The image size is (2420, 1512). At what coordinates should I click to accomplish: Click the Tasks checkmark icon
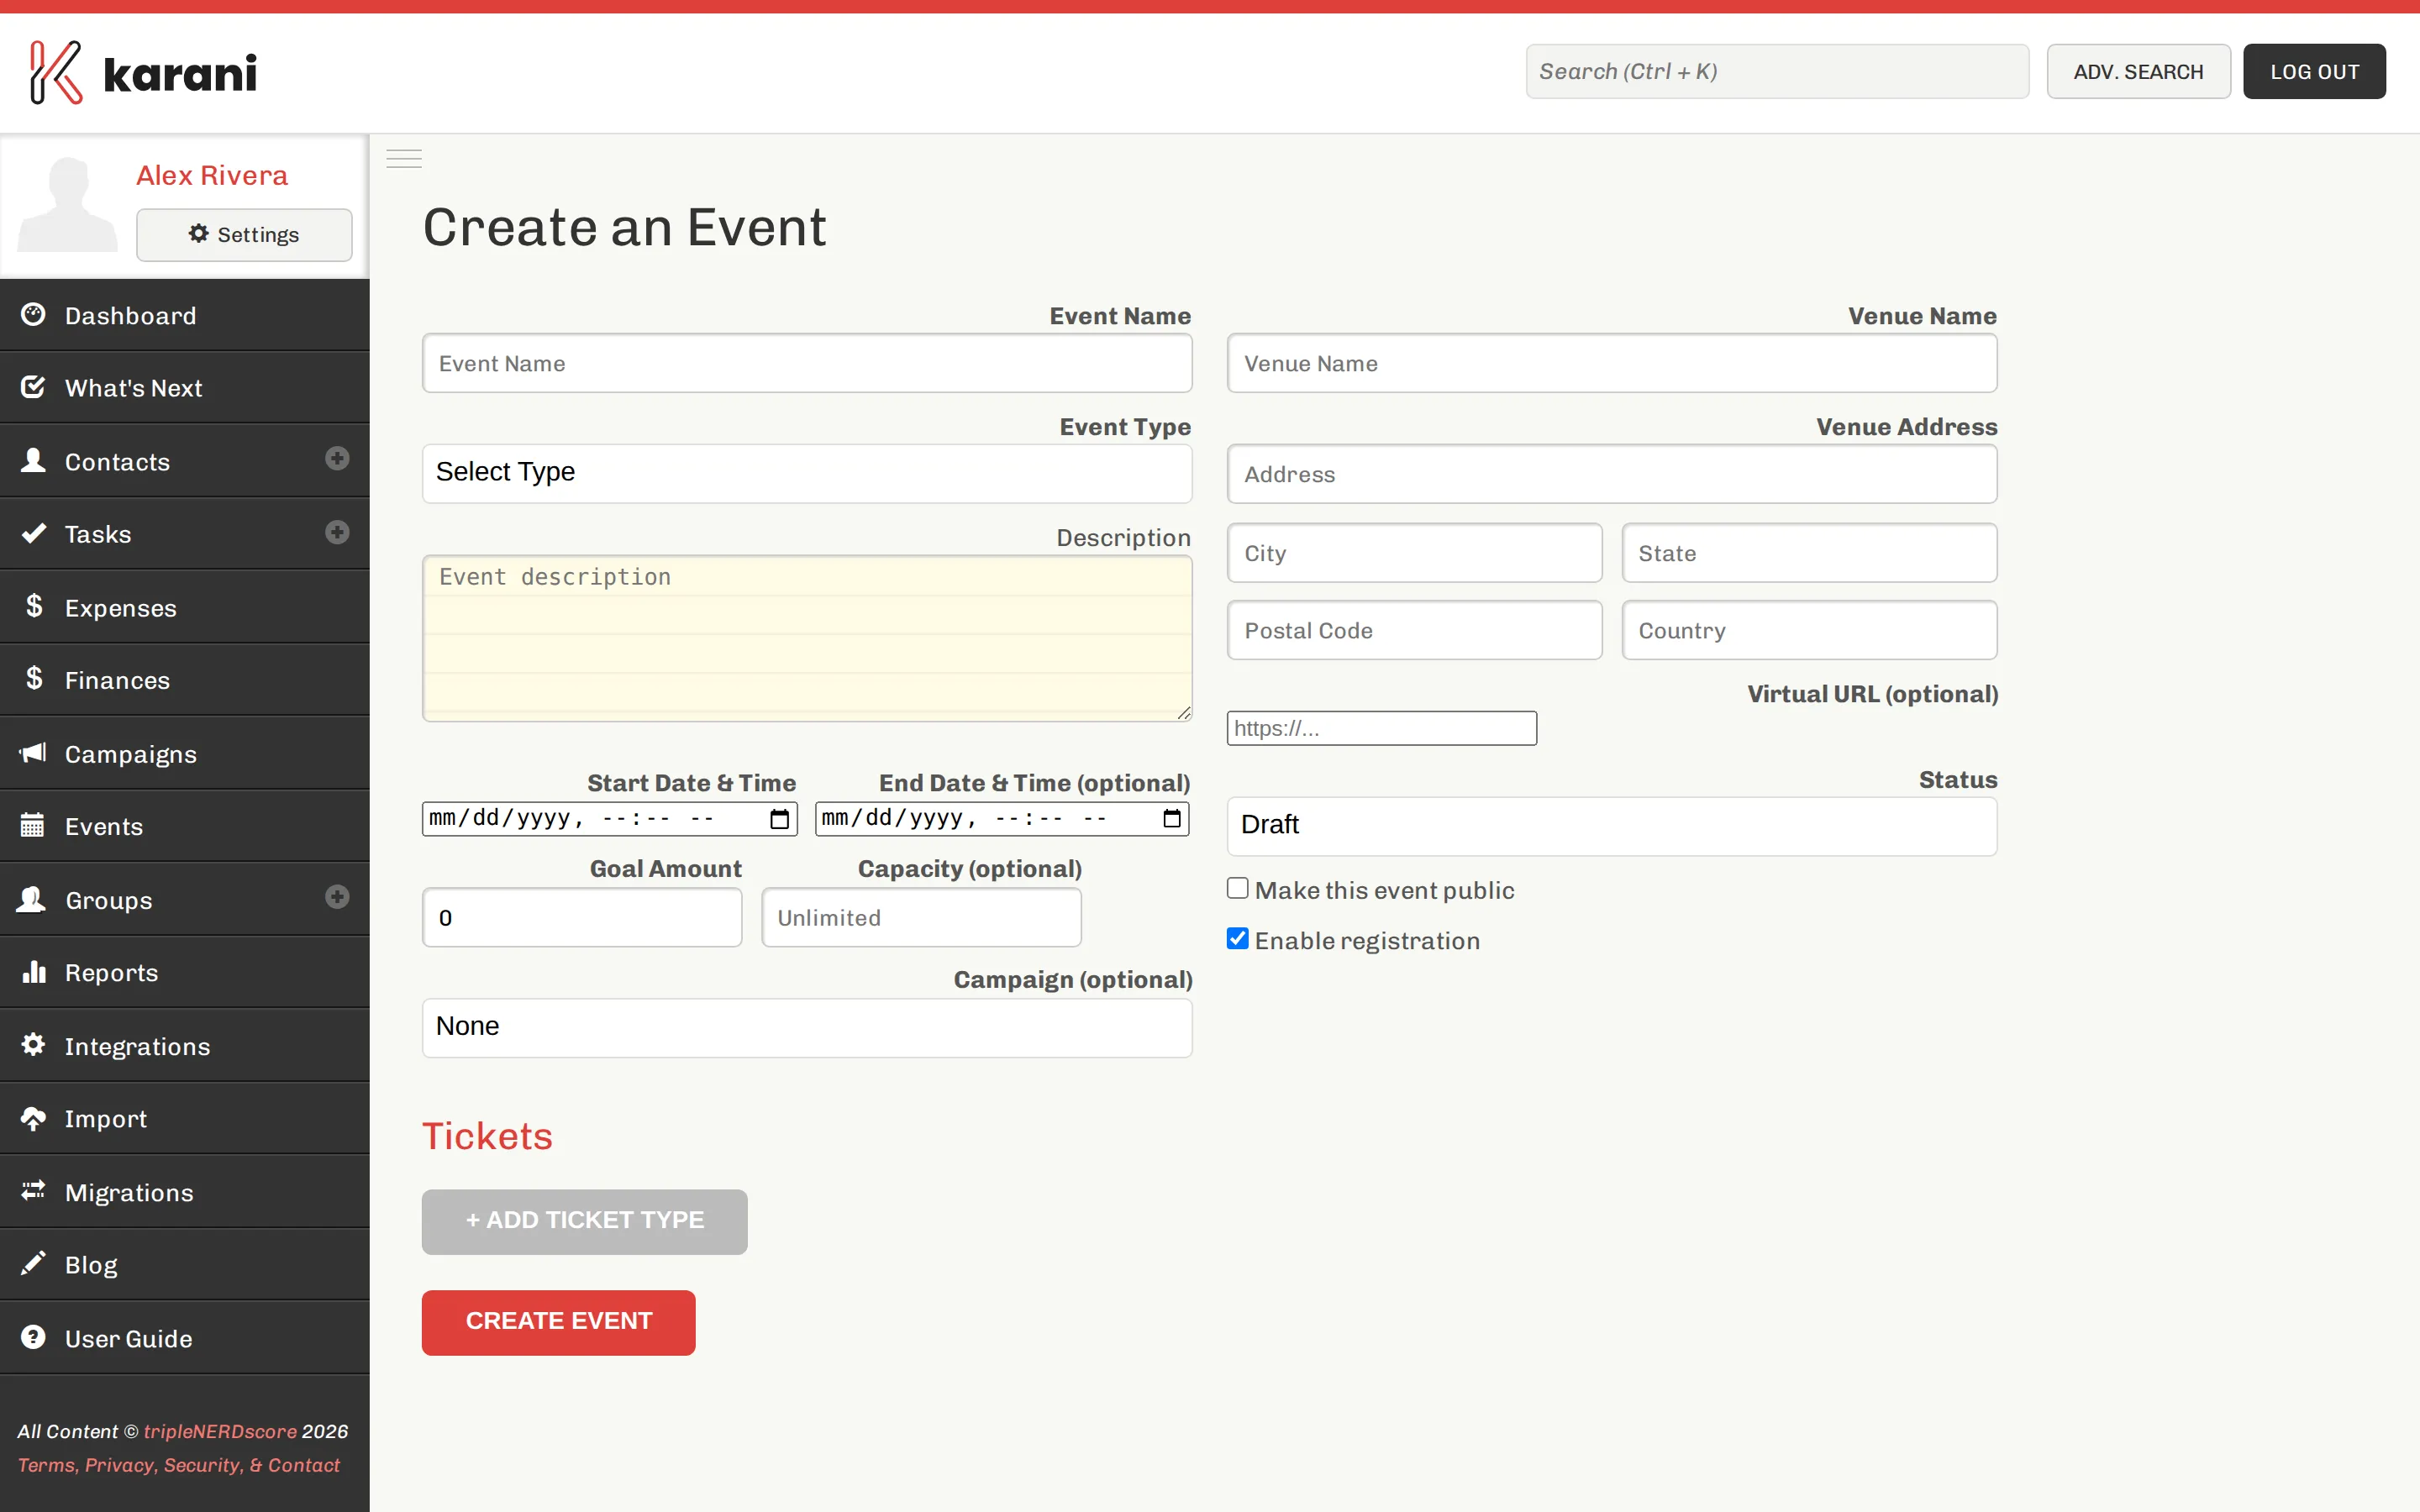pyautogui.click(x=33, y=533)
